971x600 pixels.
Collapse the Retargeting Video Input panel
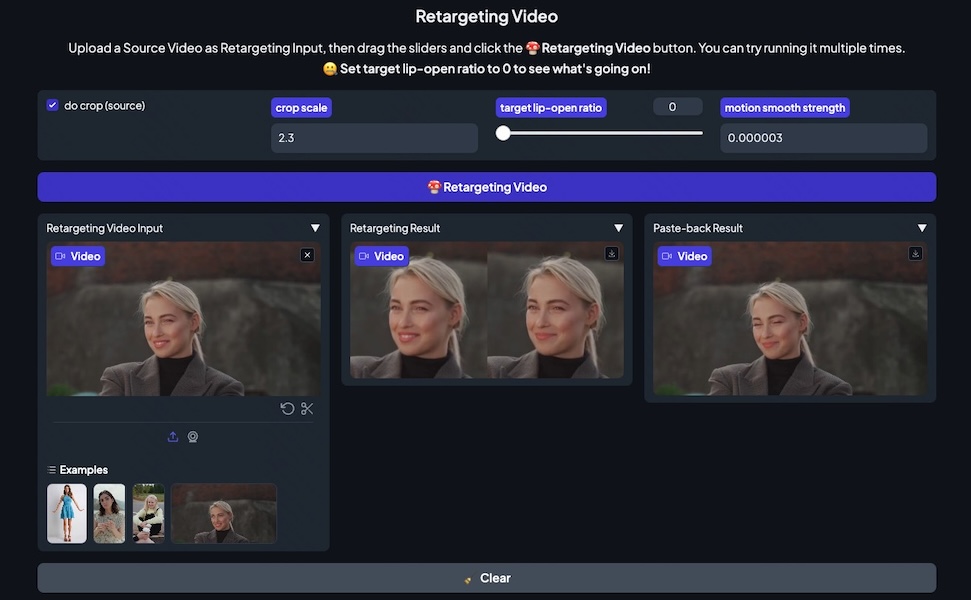(315, 227)
